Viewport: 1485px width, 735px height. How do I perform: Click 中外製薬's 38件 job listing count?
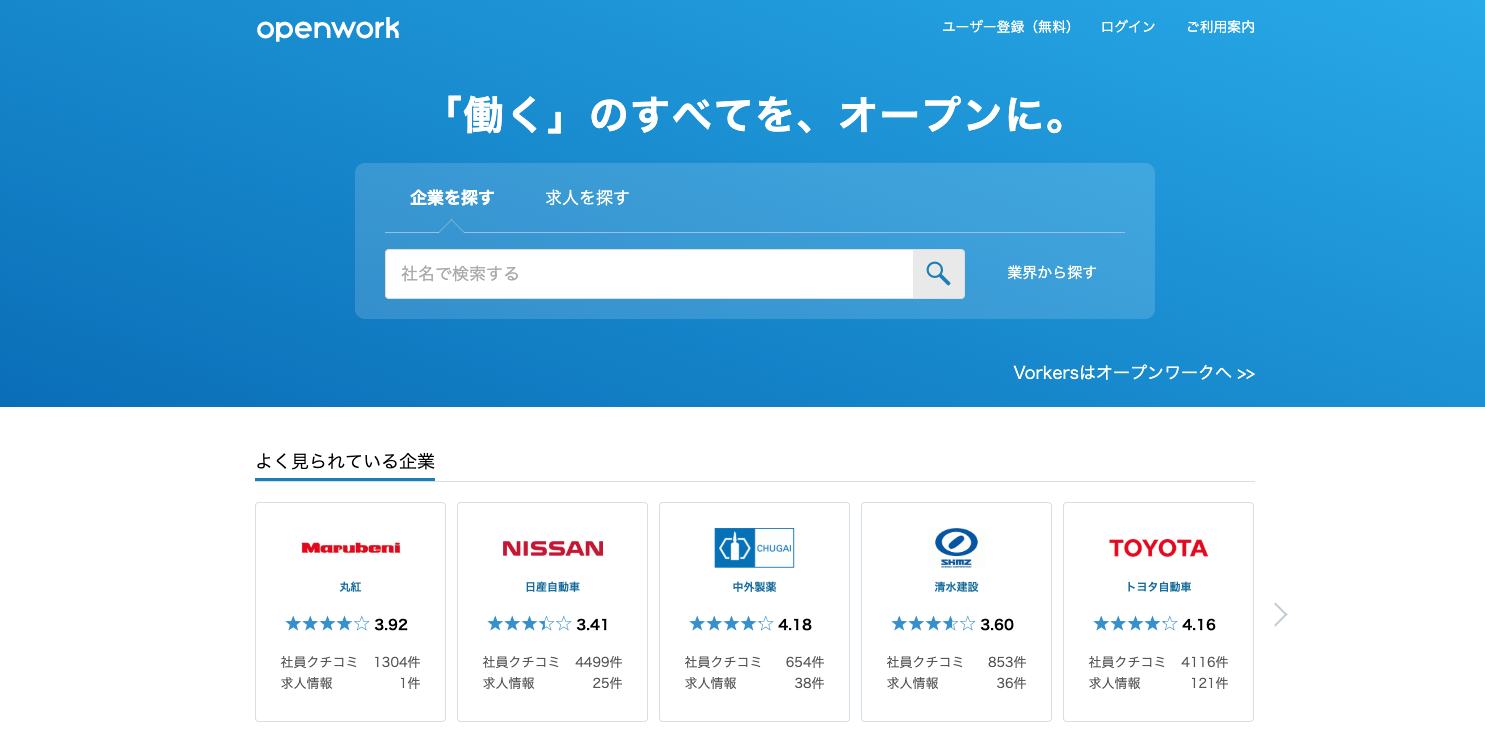(x=809, y=683)
